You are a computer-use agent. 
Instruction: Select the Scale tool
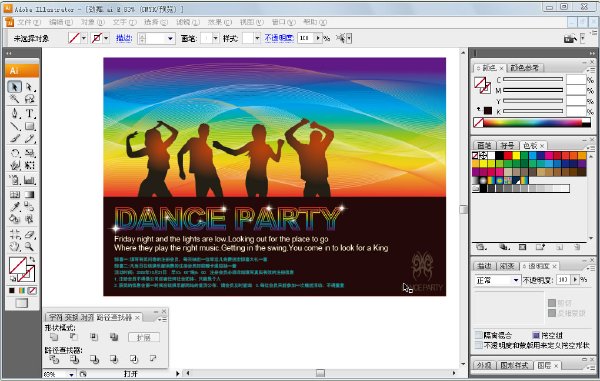pyautogui.click(x=29, y=153)
